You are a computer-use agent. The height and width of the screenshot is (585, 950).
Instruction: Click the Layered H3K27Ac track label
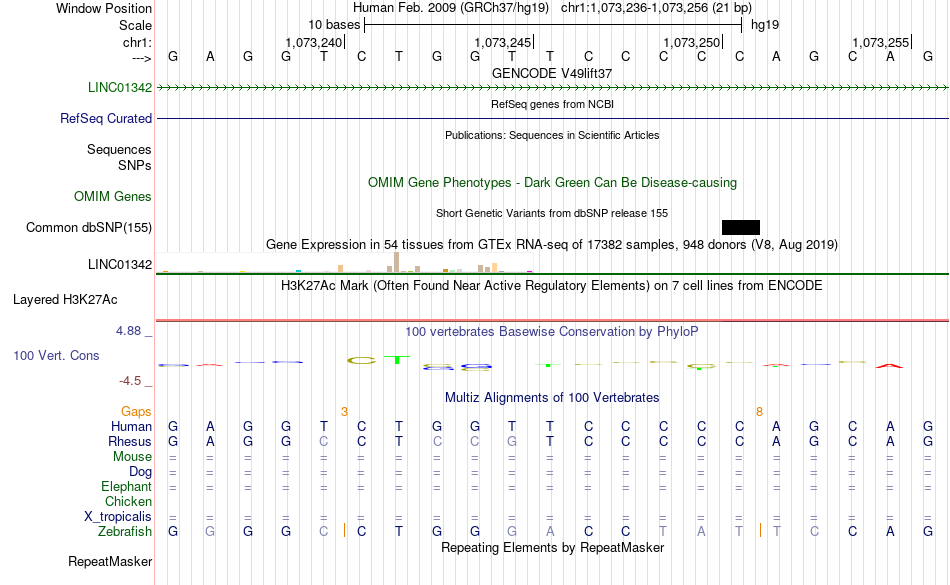pos(65,299)
